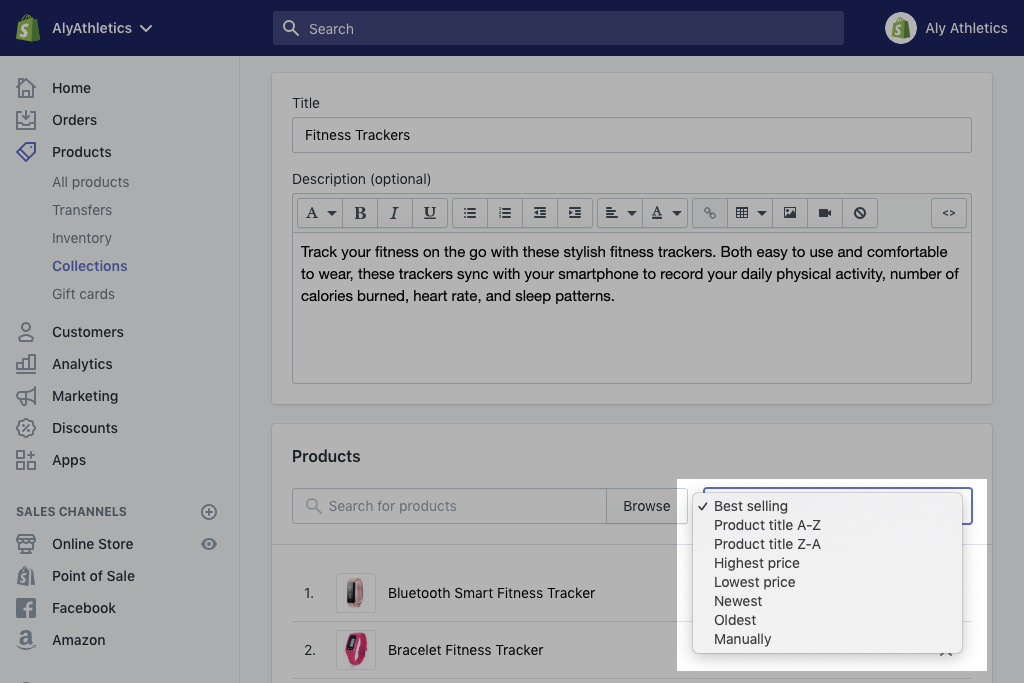Apply Italic formatting in editor
Screen dimensions: 1024x683
coord(394,213)
